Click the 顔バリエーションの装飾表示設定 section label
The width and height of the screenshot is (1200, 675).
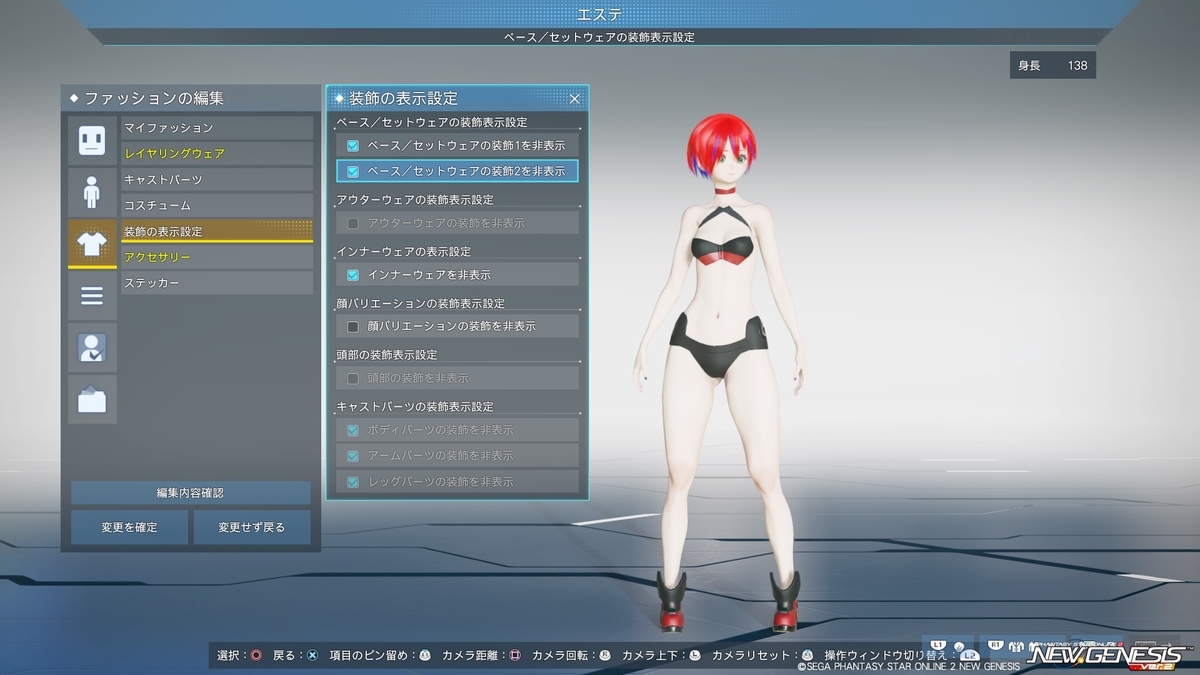pyautogui.click(x=421, y=304)
